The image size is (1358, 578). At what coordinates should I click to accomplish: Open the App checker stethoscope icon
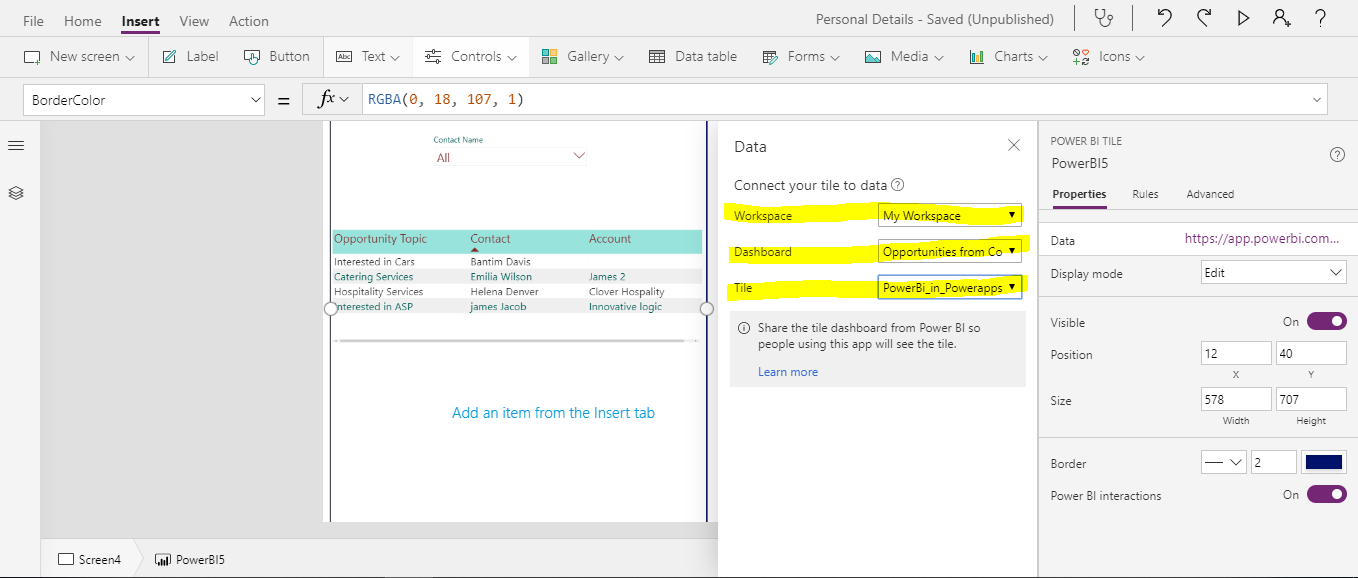coord(1103,18)
